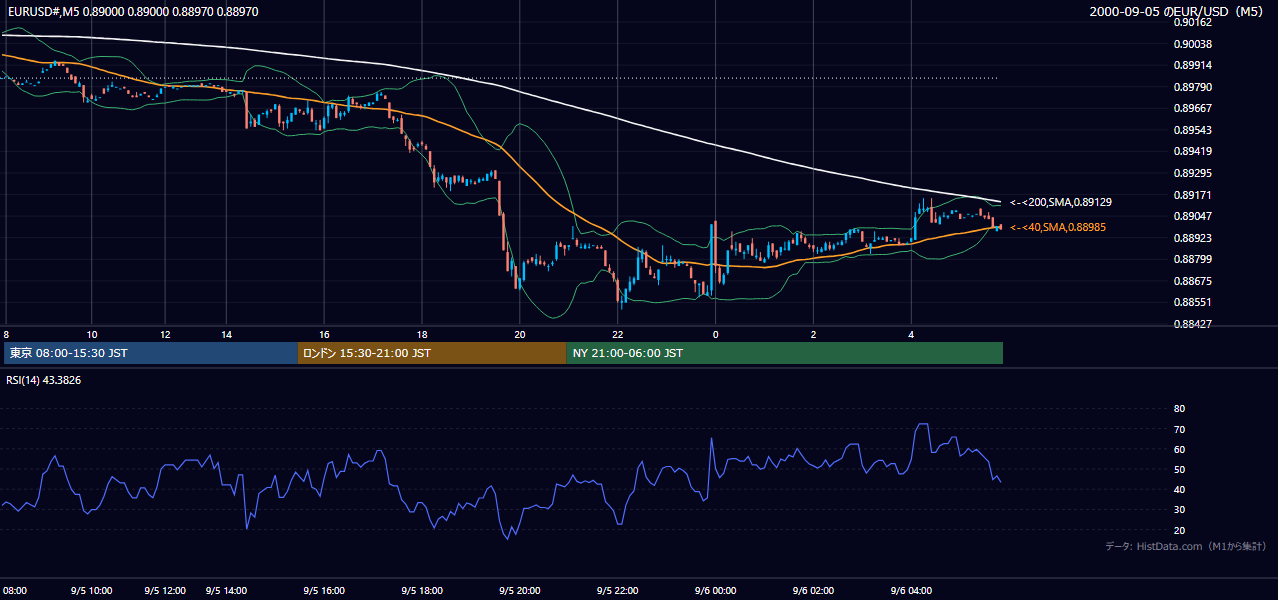The height and width of the screenshot is (600, 1278).
Task: Click the hour label 16 under the price chart
Action: (x=325, y=334)
